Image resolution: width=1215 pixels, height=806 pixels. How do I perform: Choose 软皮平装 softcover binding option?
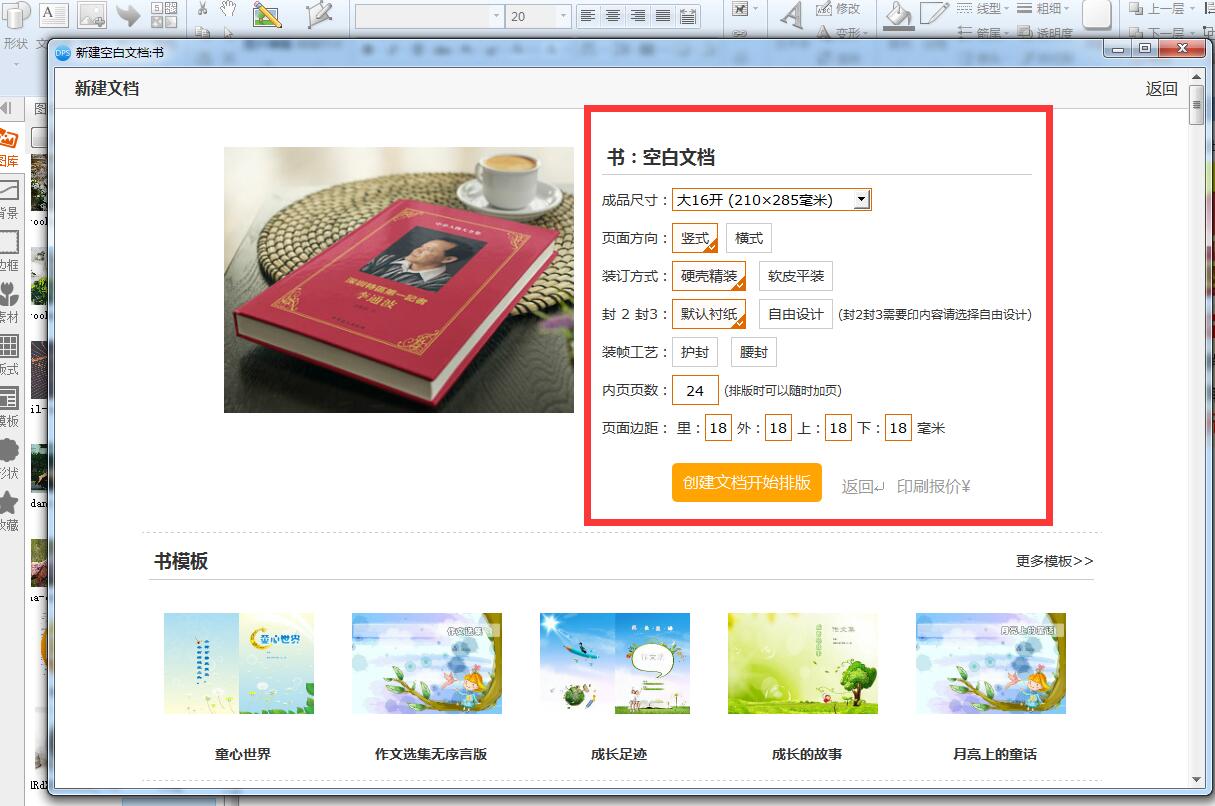click(795, 276)
